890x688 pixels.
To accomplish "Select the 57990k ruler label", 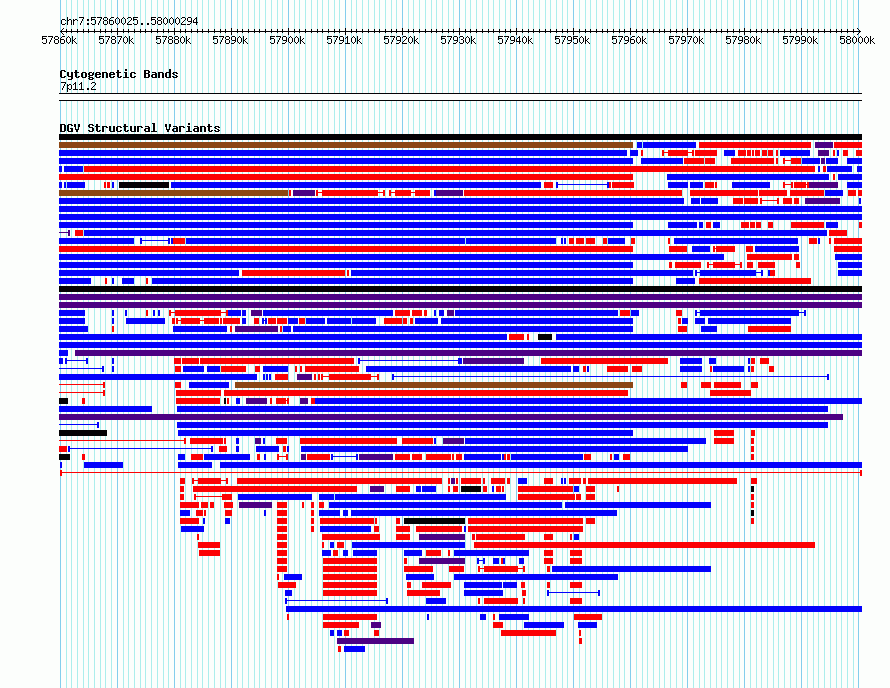I will click(x=800, y=40).
